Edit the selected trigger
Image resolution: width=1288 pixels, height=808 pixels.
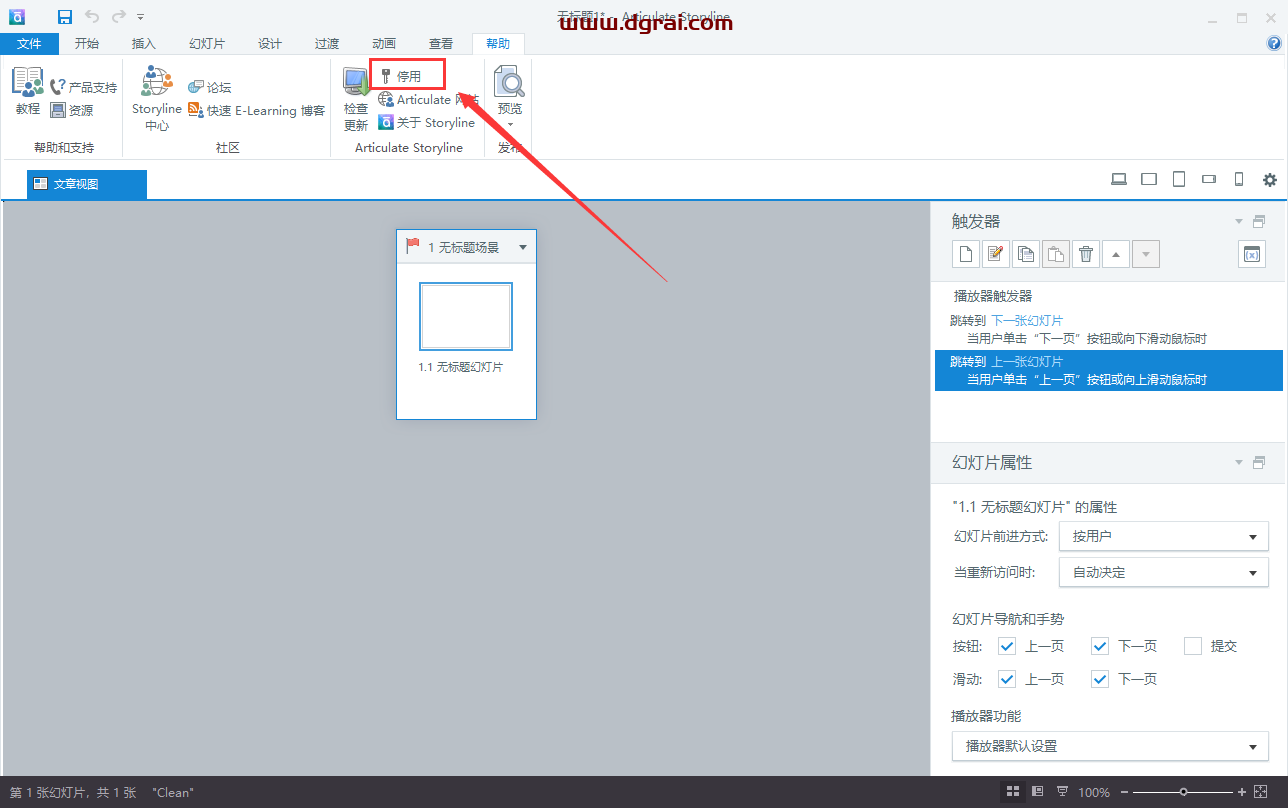point(995,253)
